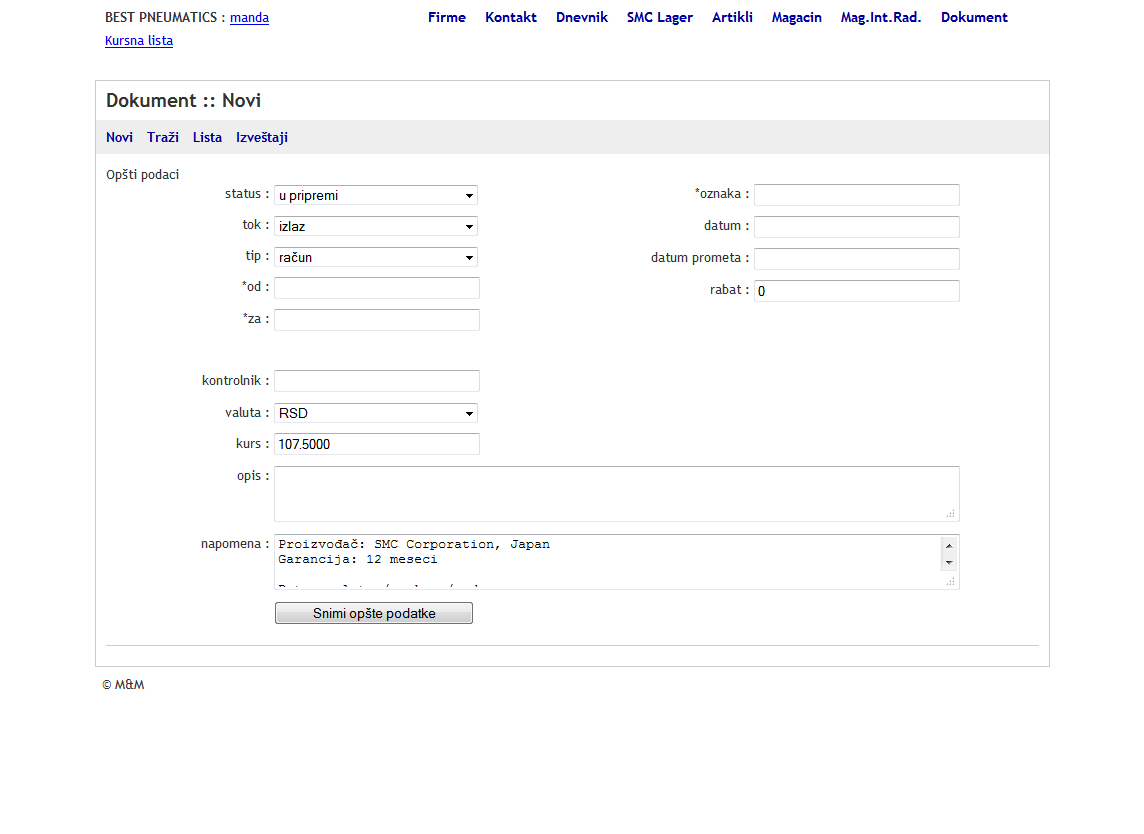Open the Traži search link
Viewport: 1144px width, 834px height.
163,137
